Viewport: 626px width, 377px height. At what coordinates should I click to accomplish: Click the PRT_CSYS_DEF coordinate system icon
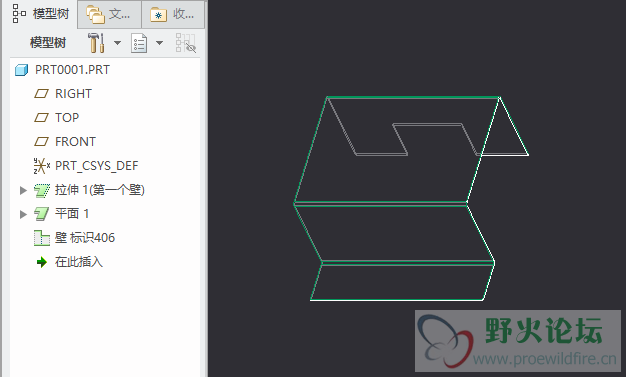[x=42, y=166]
